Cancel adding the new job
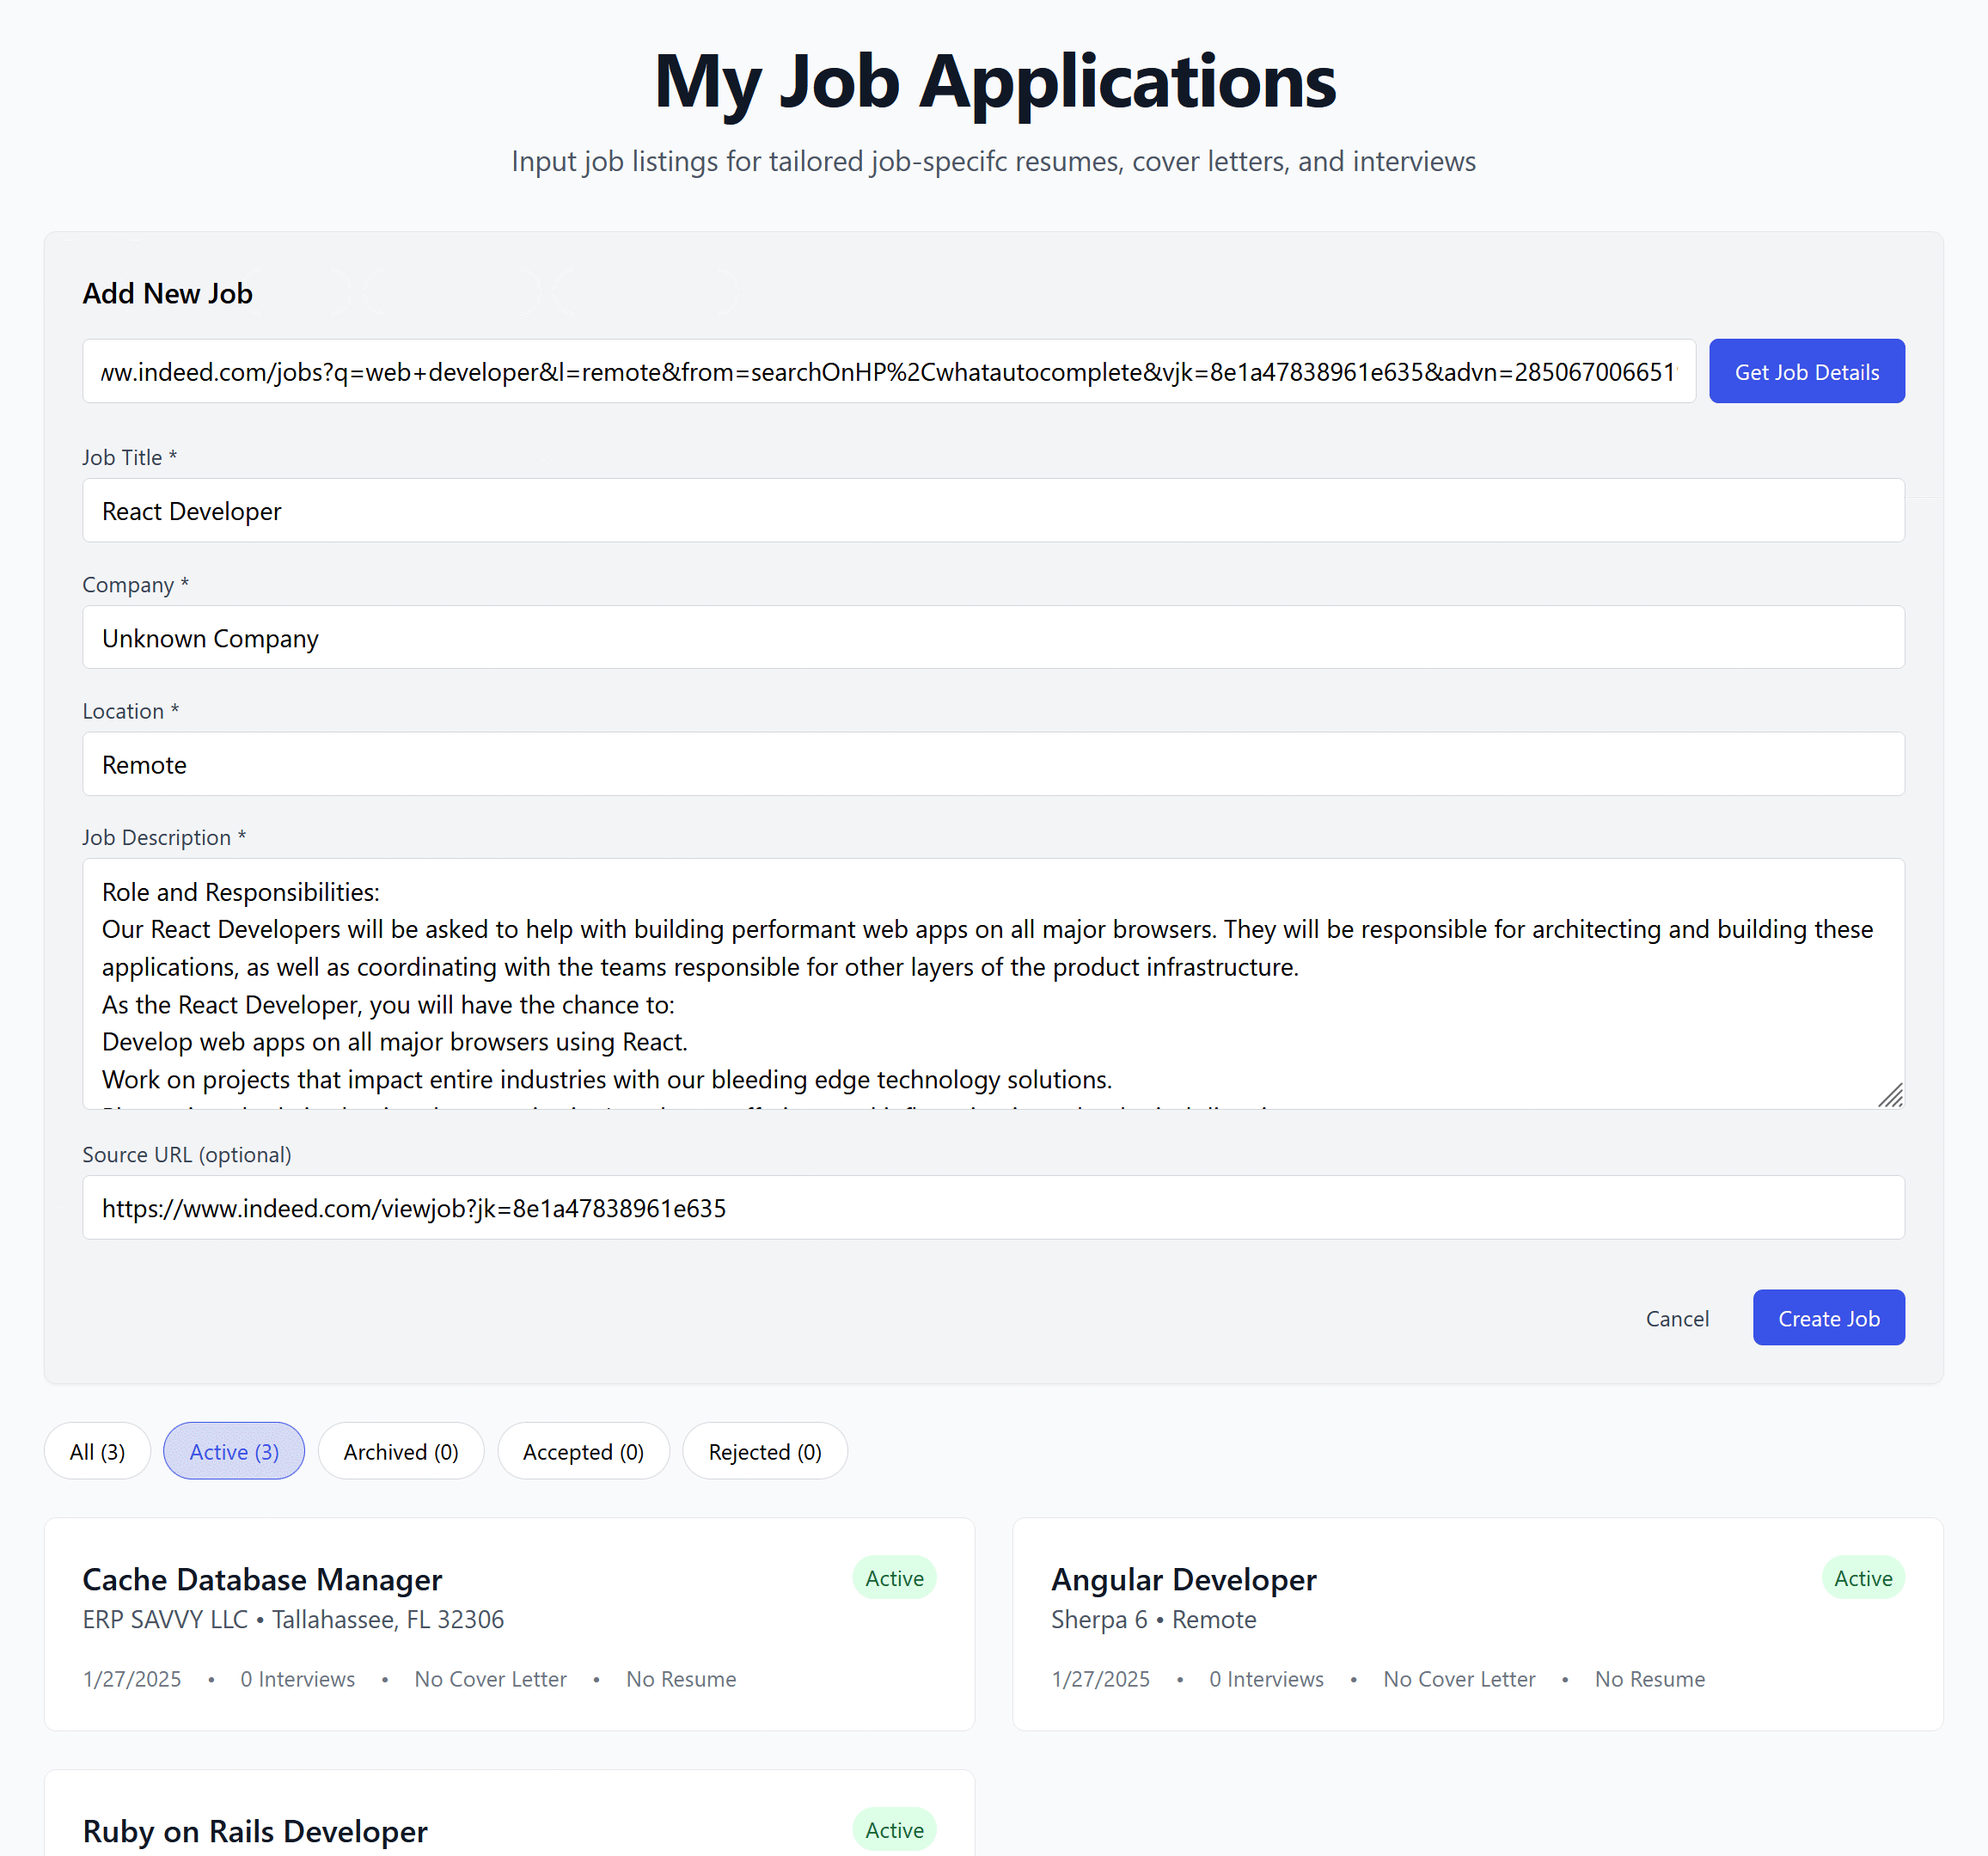 click(x=1677, y=1318)
